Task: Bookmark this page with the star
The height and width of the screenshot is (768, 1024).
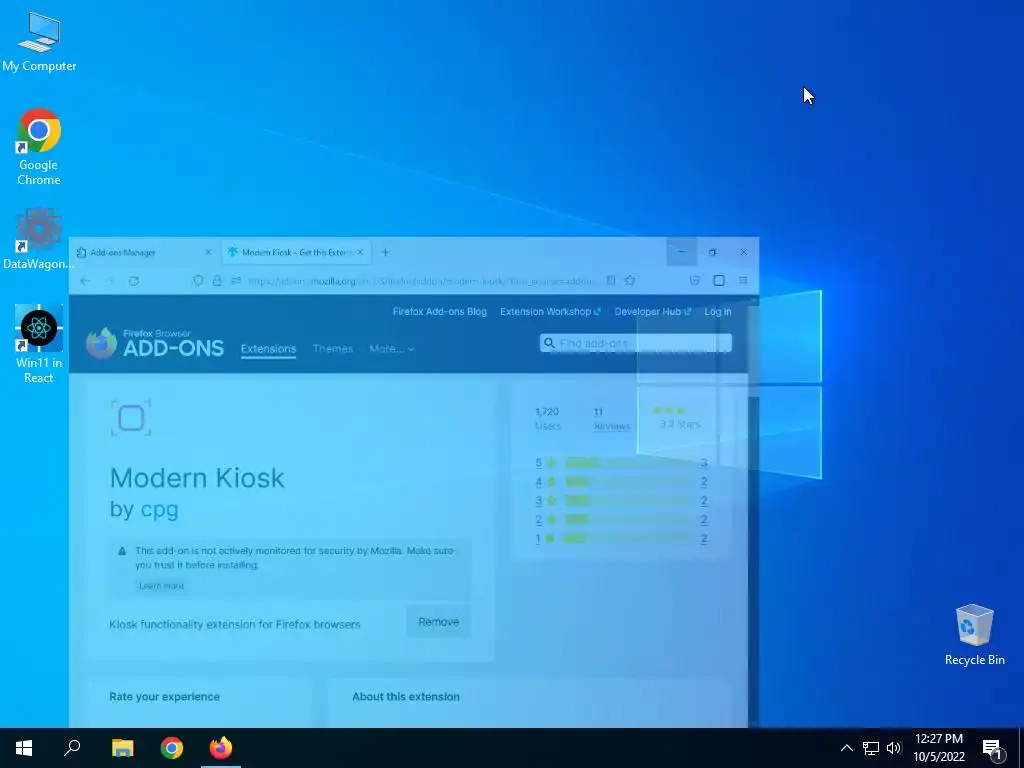Action: [630, 281]
